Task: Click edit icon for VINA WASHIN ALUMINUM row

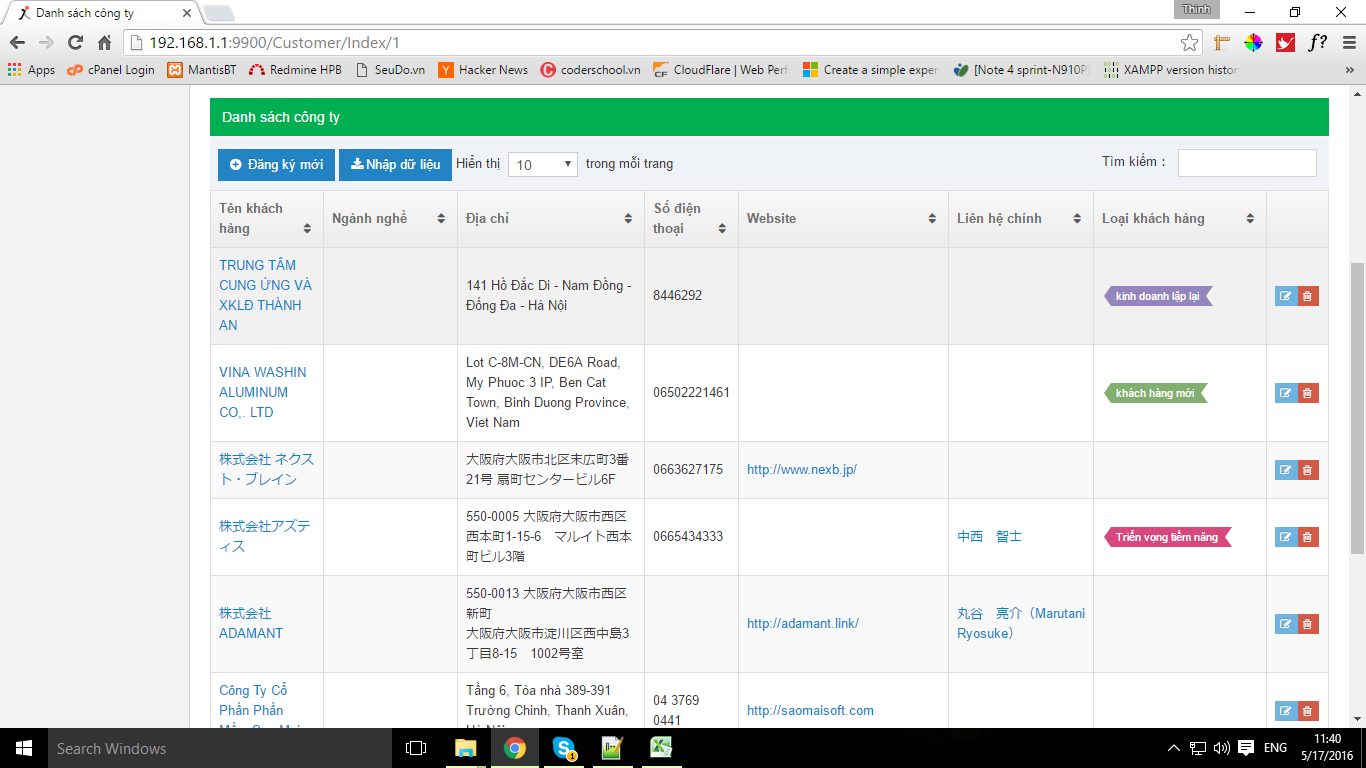Action: (1285, 393)
